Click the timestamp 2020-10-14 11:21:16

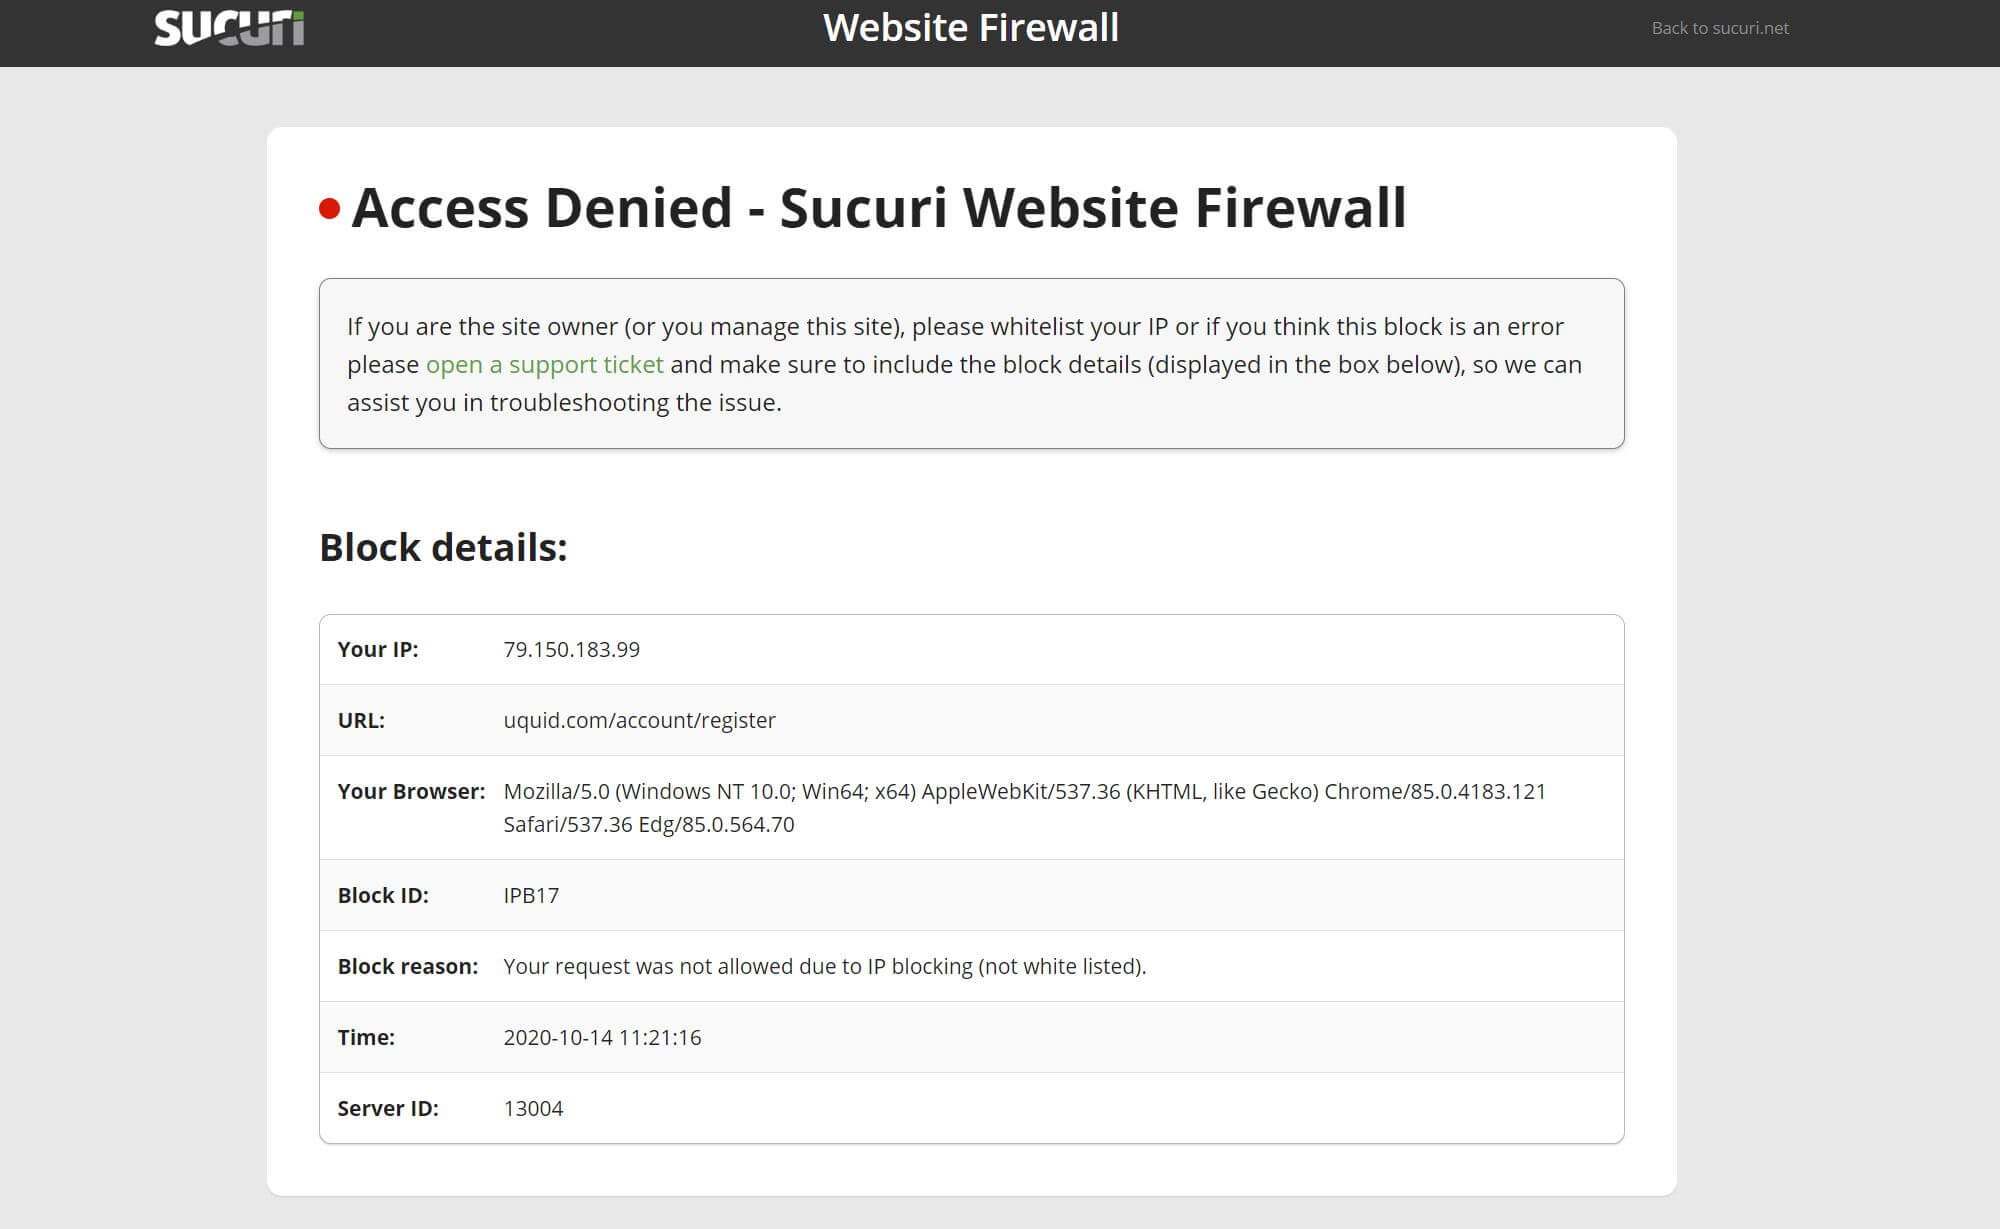tap(602, 1037)
